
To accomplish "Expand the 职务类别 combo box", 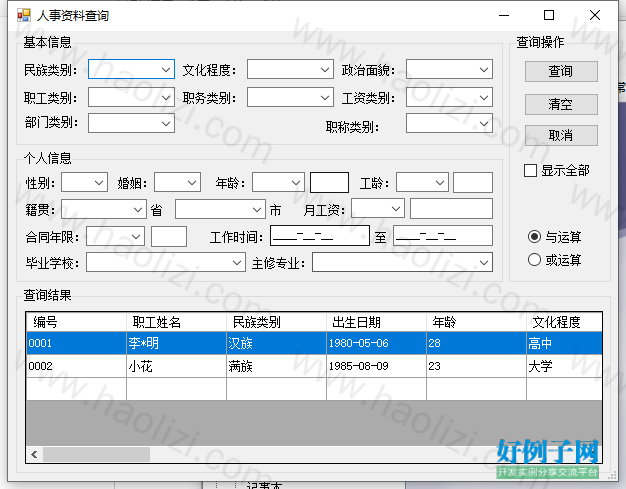I will [290, 97].
